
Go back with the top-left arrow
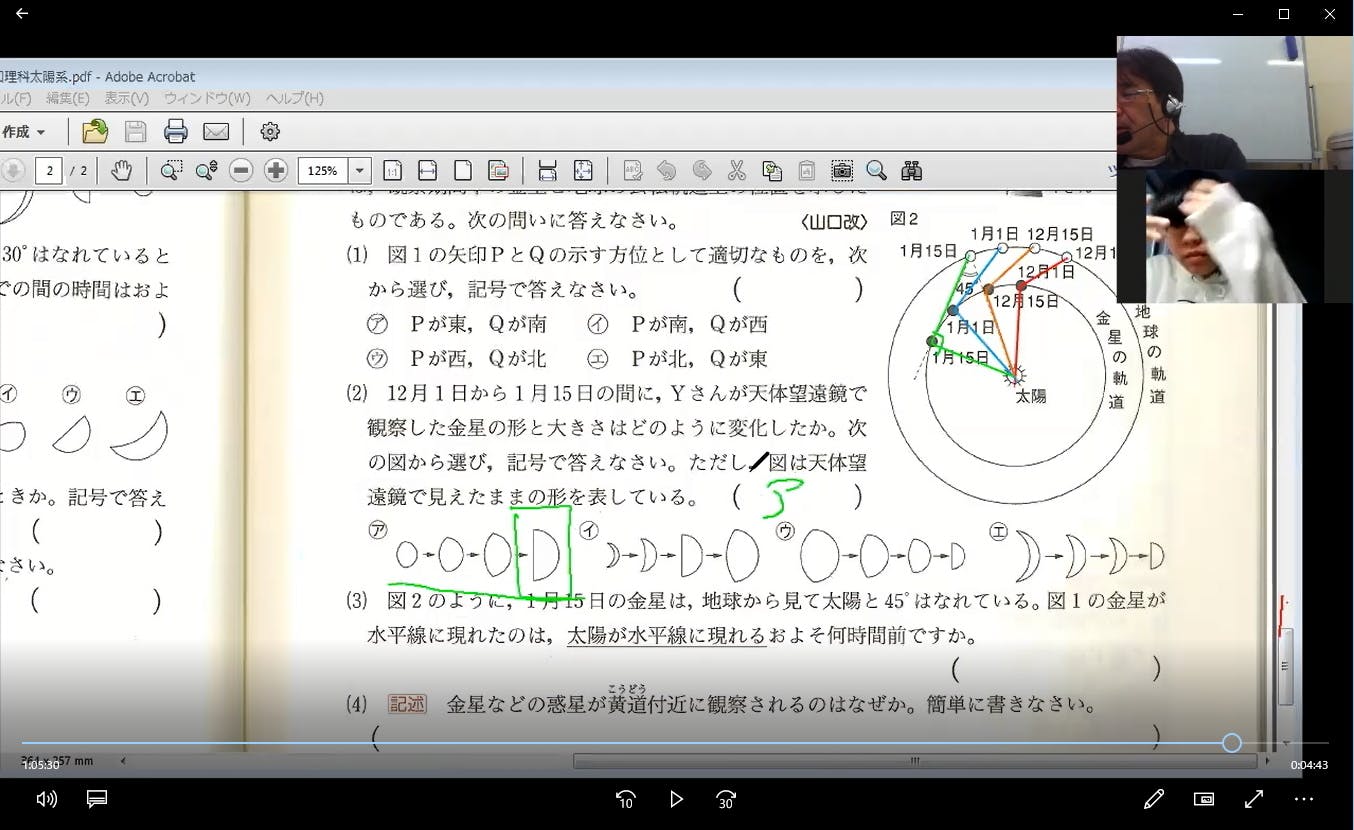coord(22,14)
